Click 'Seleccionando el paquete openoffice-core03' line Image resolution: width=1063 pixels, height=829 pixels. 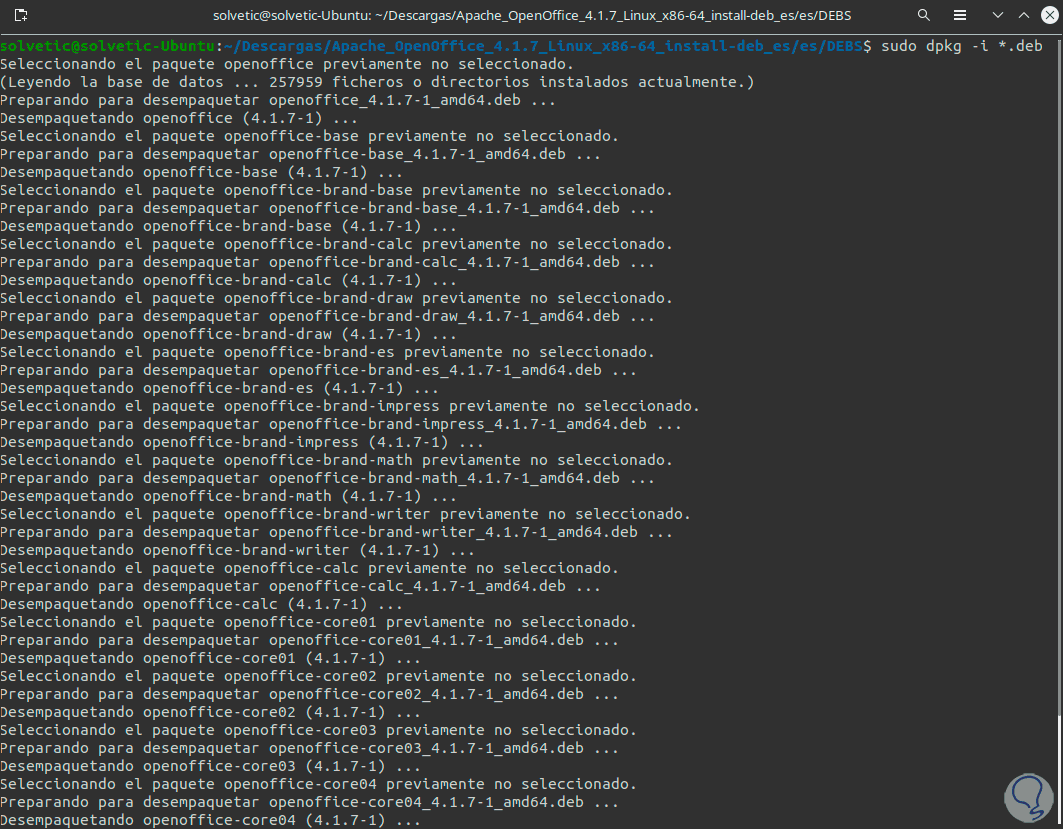pyautogui.click(x=319, y=730)
